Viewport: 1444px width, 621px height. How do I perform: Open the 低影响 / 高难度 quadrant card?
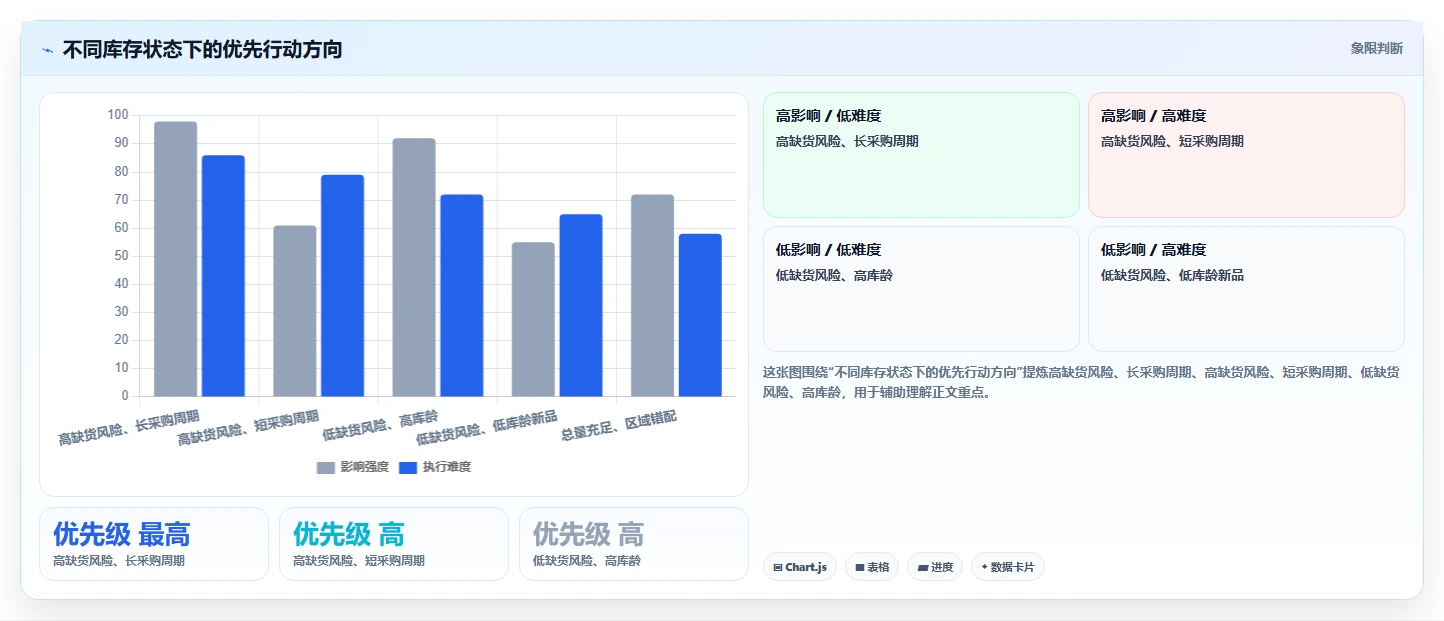[x=1246, y=289]
